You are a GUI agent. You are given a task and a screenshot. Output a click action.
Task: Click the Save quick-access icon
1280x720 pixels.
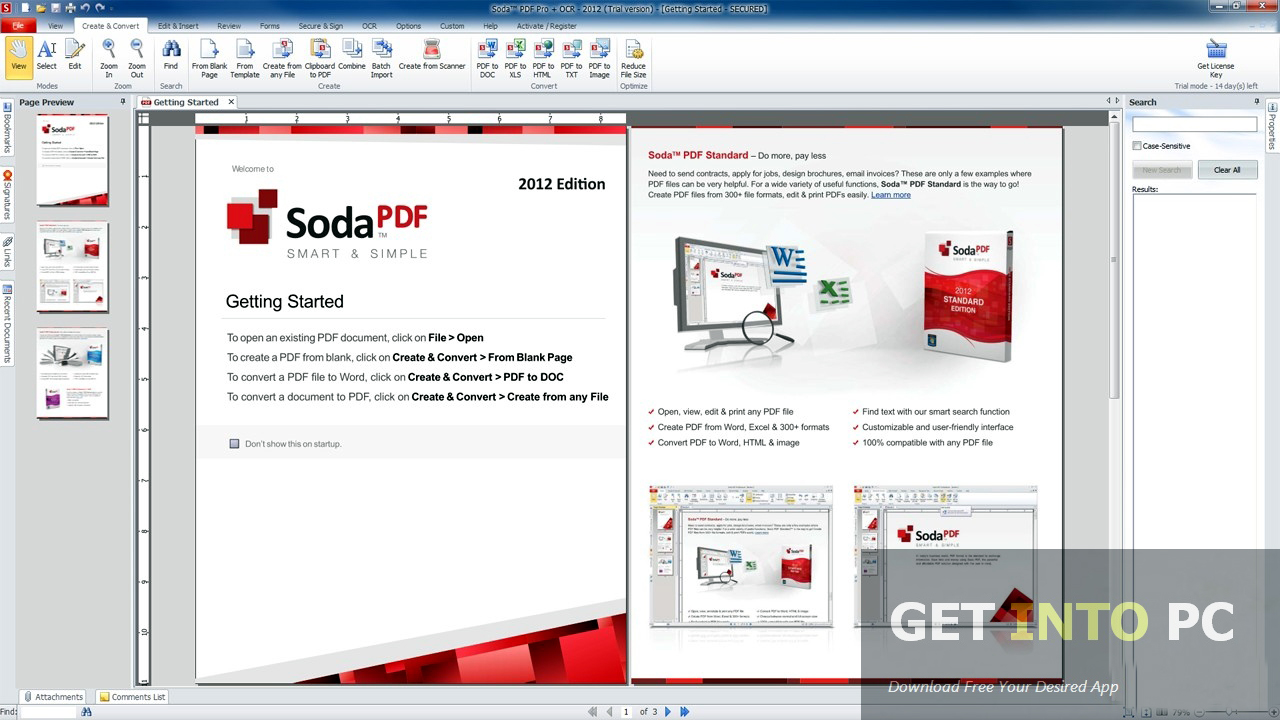pyautogui.click(x=55, y=8)
